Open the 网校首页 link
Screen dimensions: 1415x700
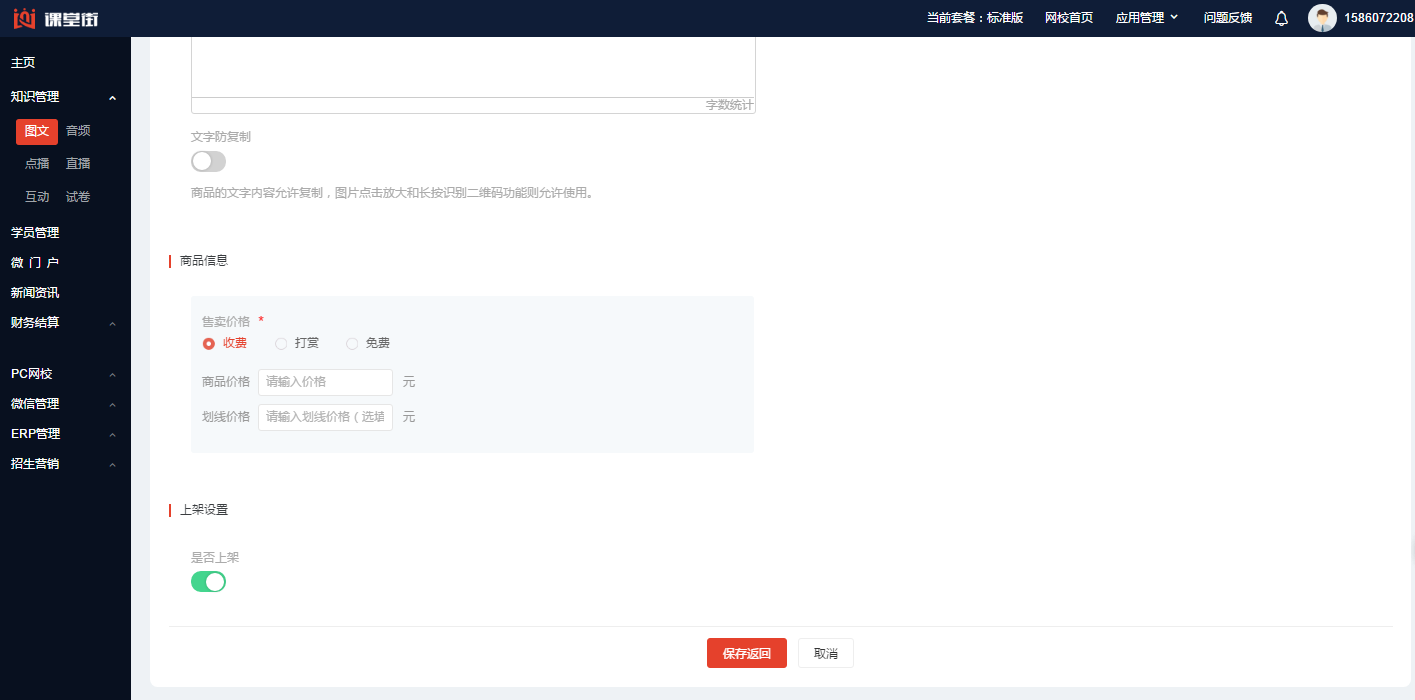point(1068,18)
